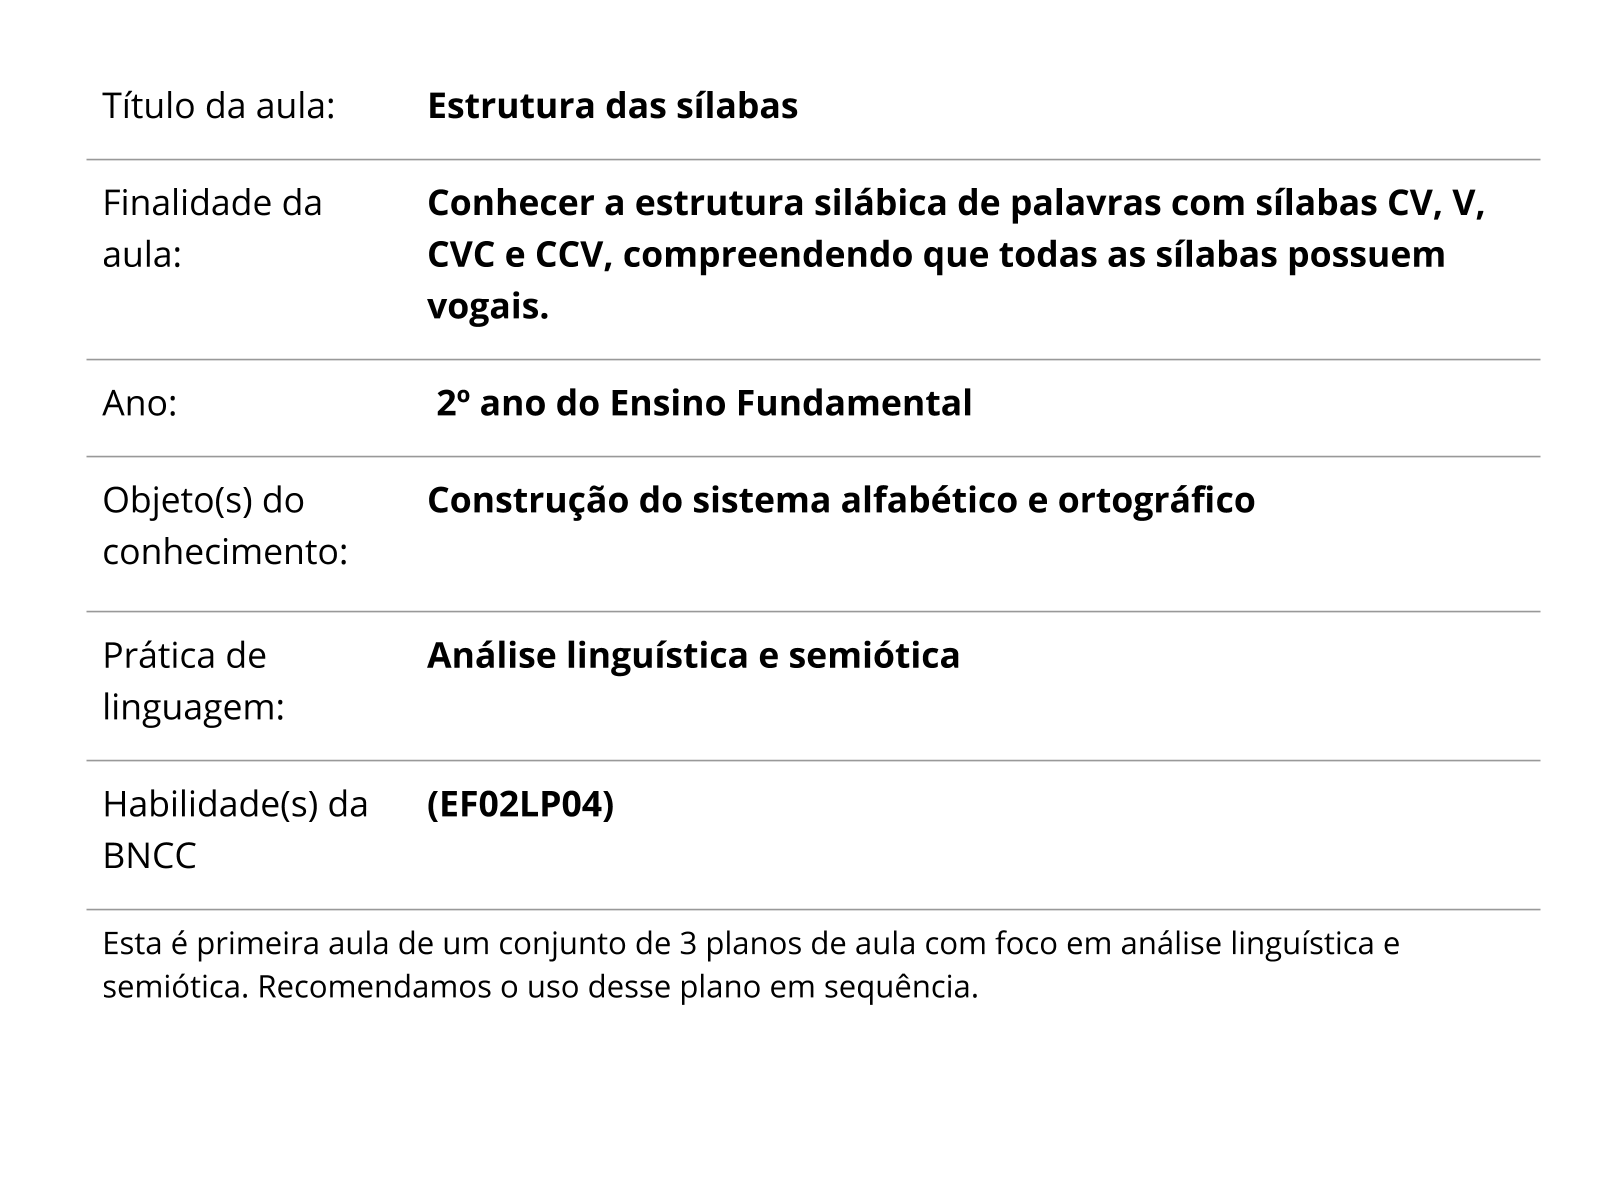The image size is (1600, 1200).
Task: Click the 'Objeto(s) do conhecimento:' label
Action: pos(225,526)
